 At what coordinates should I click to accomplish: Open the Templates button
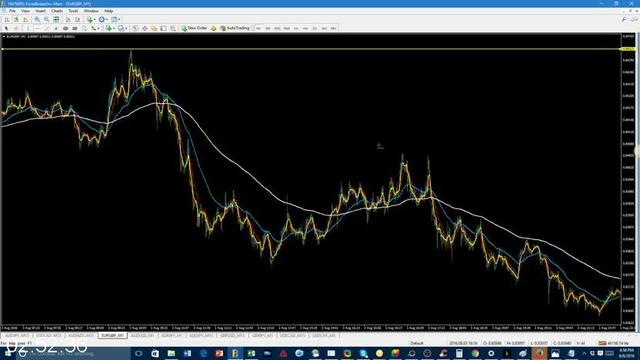coord(114,20)
